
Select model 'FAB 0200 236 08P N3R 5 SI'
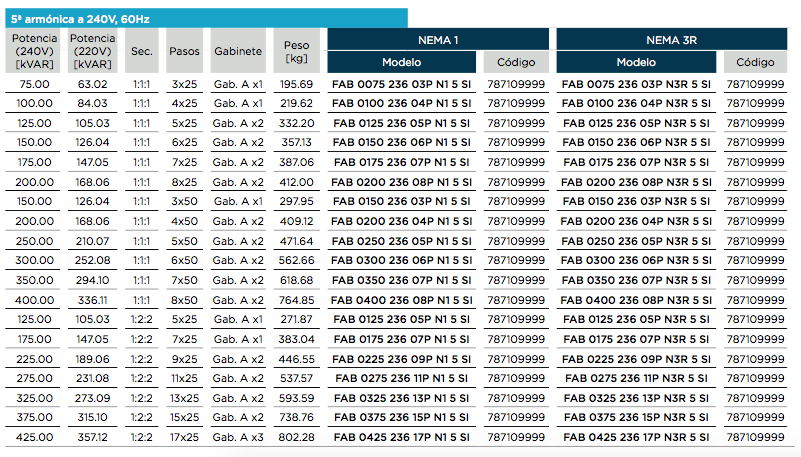[636, 182]
